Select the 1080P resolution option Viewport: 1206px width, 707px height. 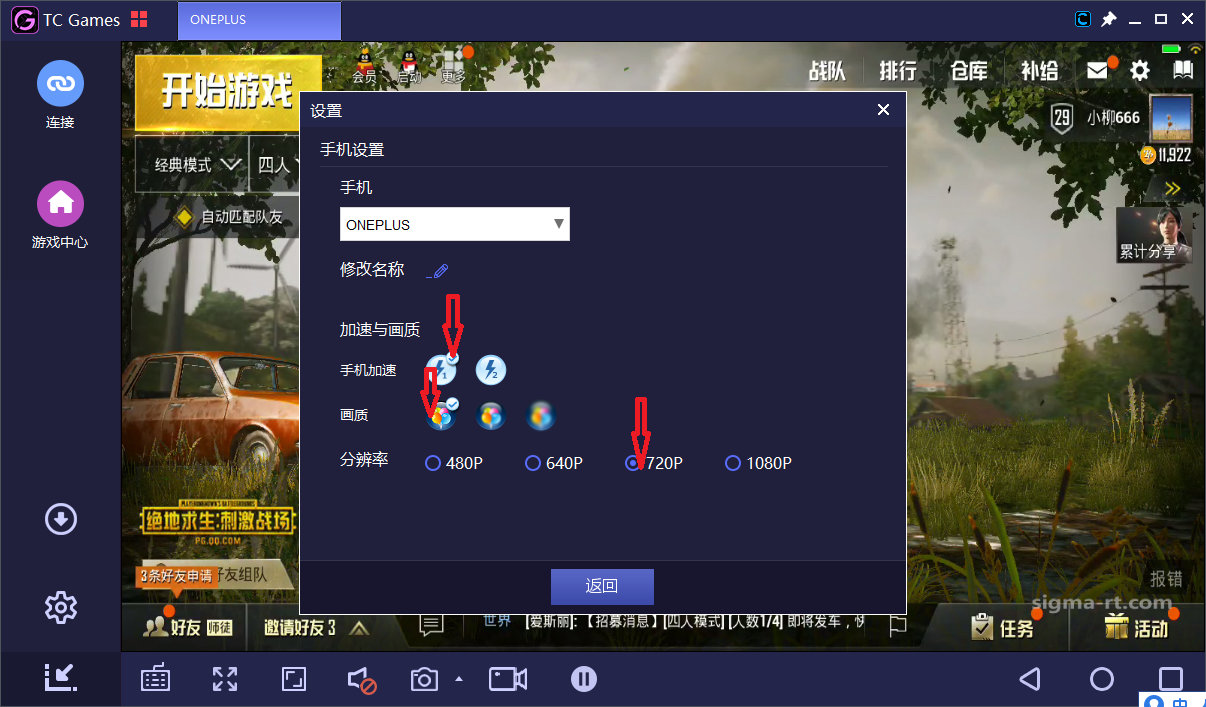click(x=733, y=463)
